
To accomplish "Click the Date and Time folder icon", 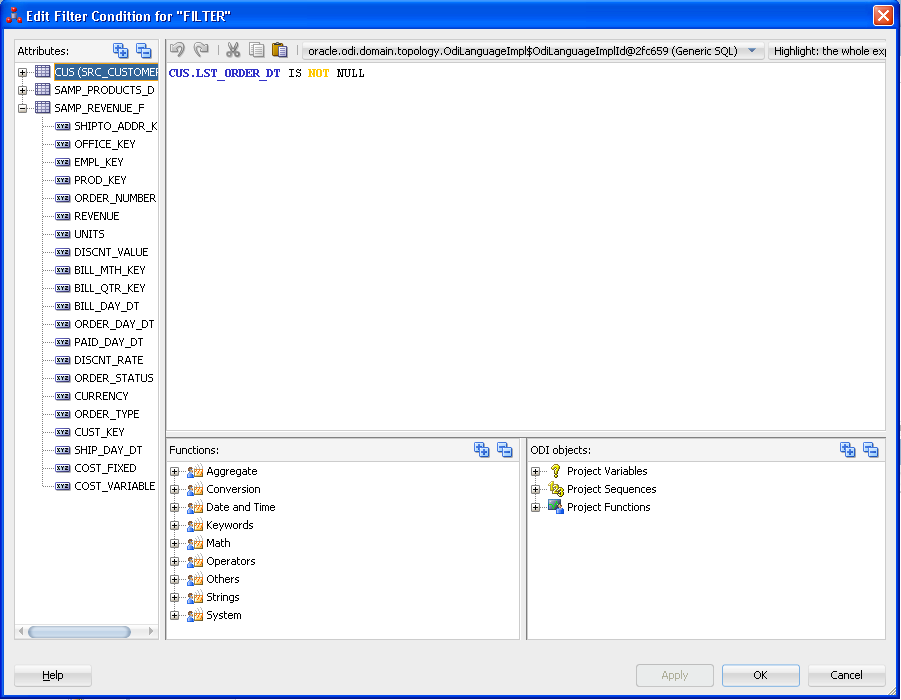I will point(195,507).
